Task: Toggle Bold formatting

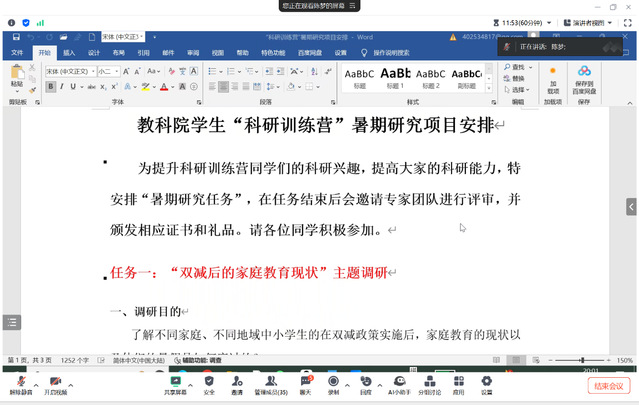Action: click(49, 86)
